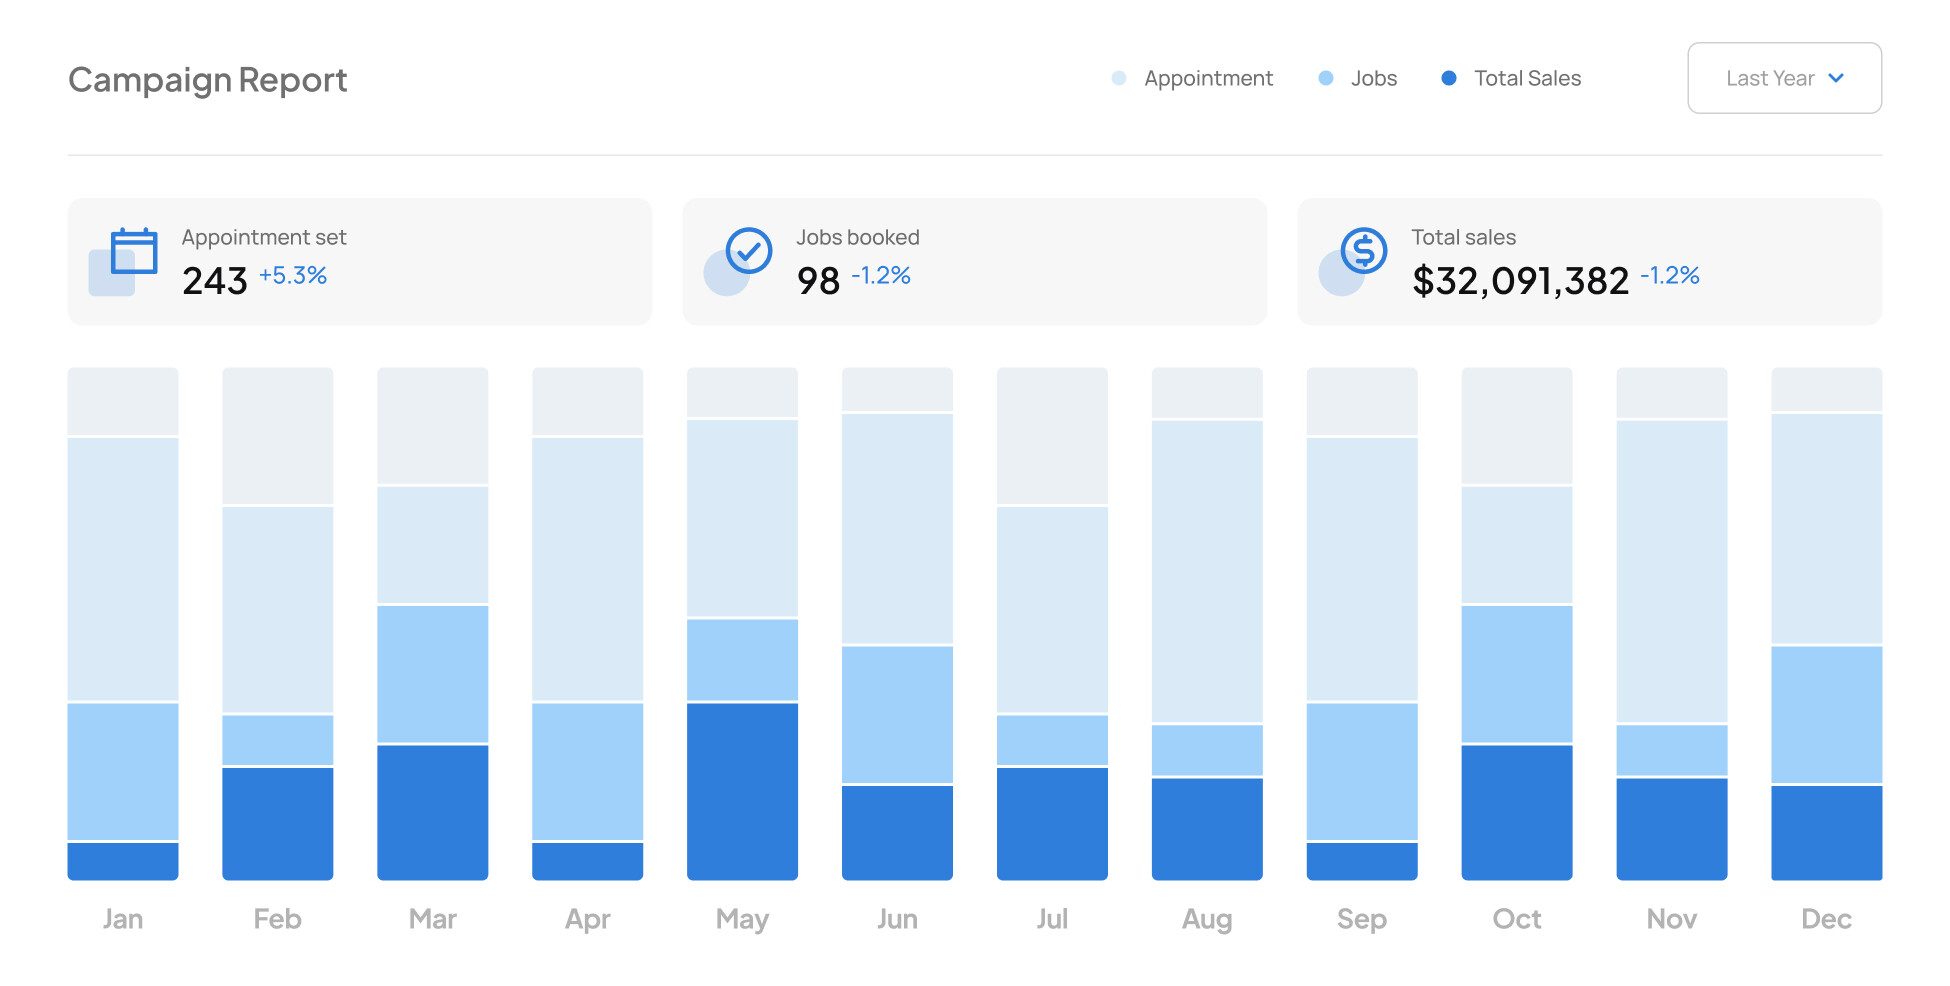Click the Oct total sales dark bar segment
Image resolution: width=1950 pixels, height=986 pixels.
1517,813
